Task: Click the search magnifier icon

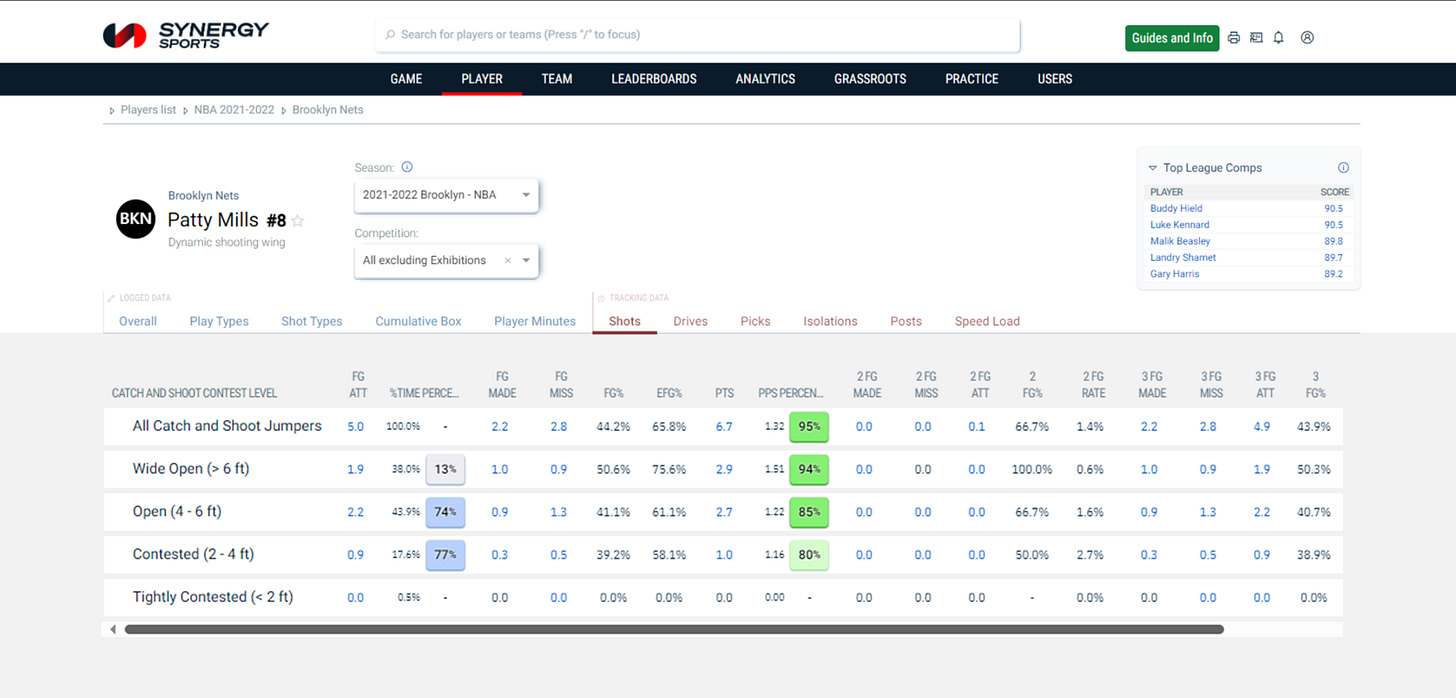Action: tap(389, 35)
